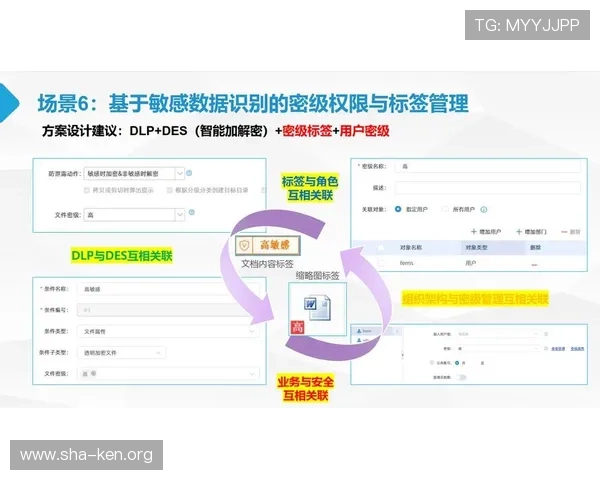Open the 加入用户组 dropdown
Screen dimensions: 600x480
click(497, 334)
